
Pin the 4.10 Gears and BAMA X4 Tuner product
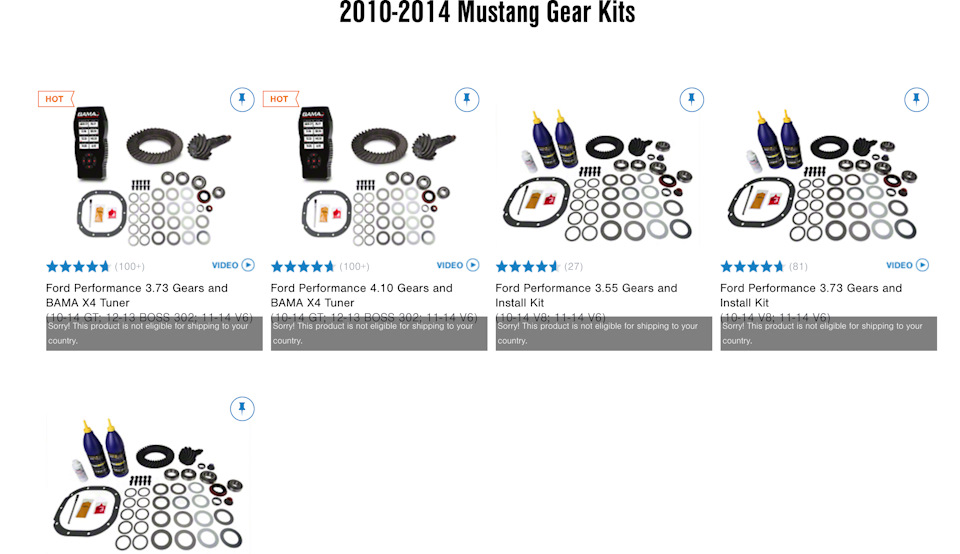point(467,99)
